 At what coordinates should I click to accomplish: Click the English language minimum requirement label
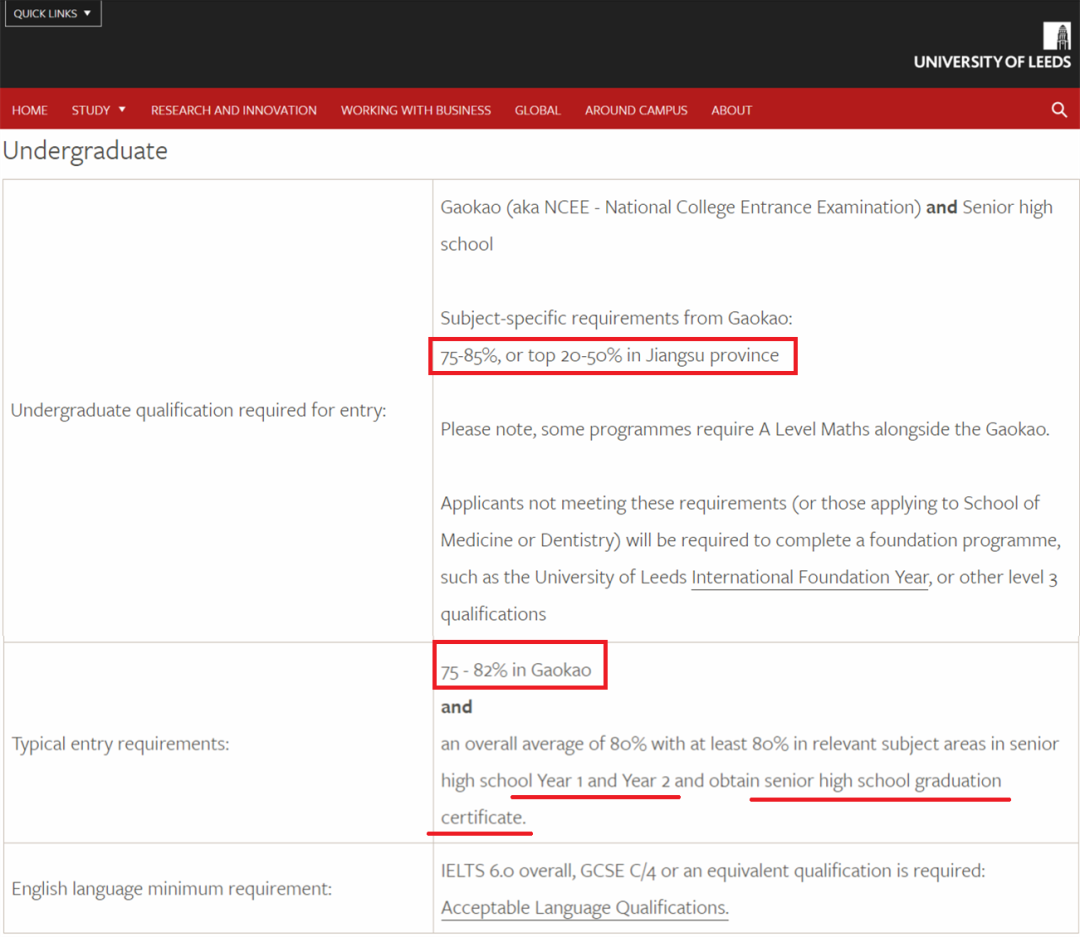pyautogui.click(x=172, y=889)
